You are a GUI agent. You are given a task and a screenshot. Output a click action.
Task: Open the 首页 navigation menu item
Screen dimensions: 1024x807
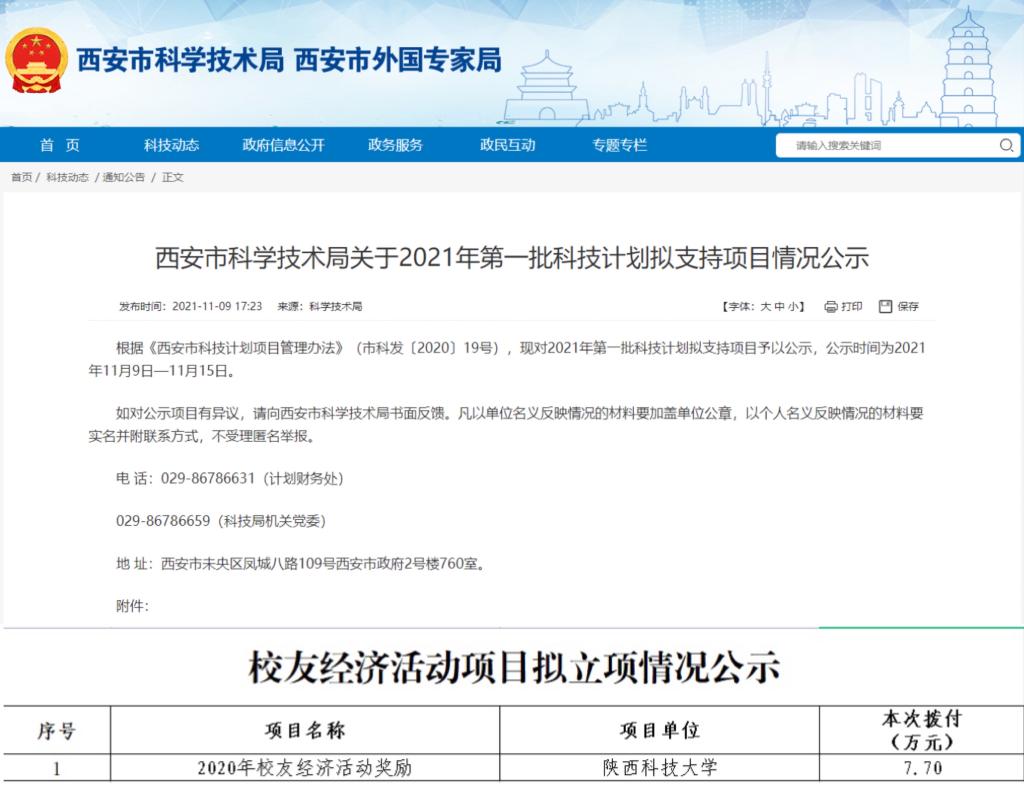[x=60, y=145]
